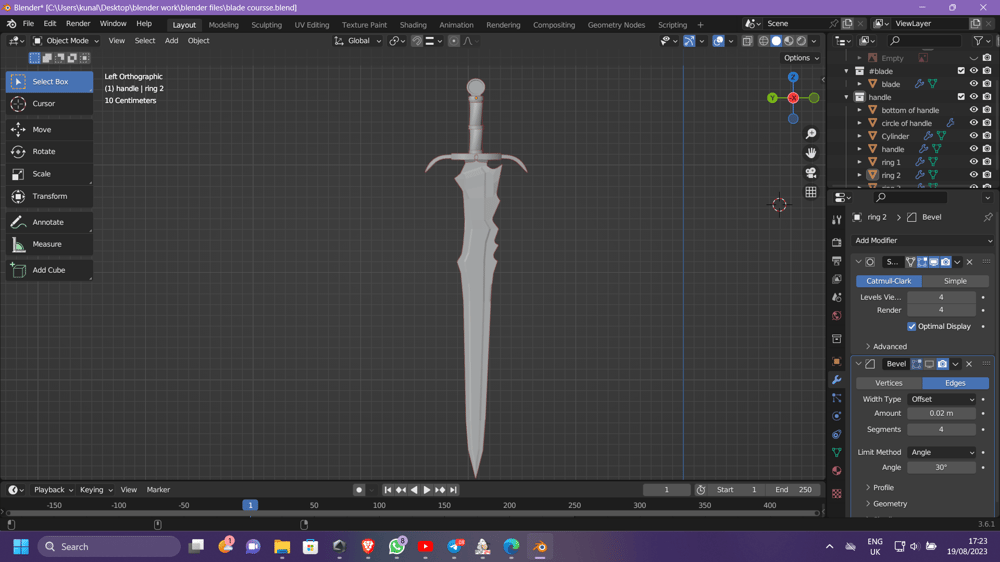The image size is (1000, 562).
Task: Open Global transform orientation dropdown
Action: tap(358, 41)
